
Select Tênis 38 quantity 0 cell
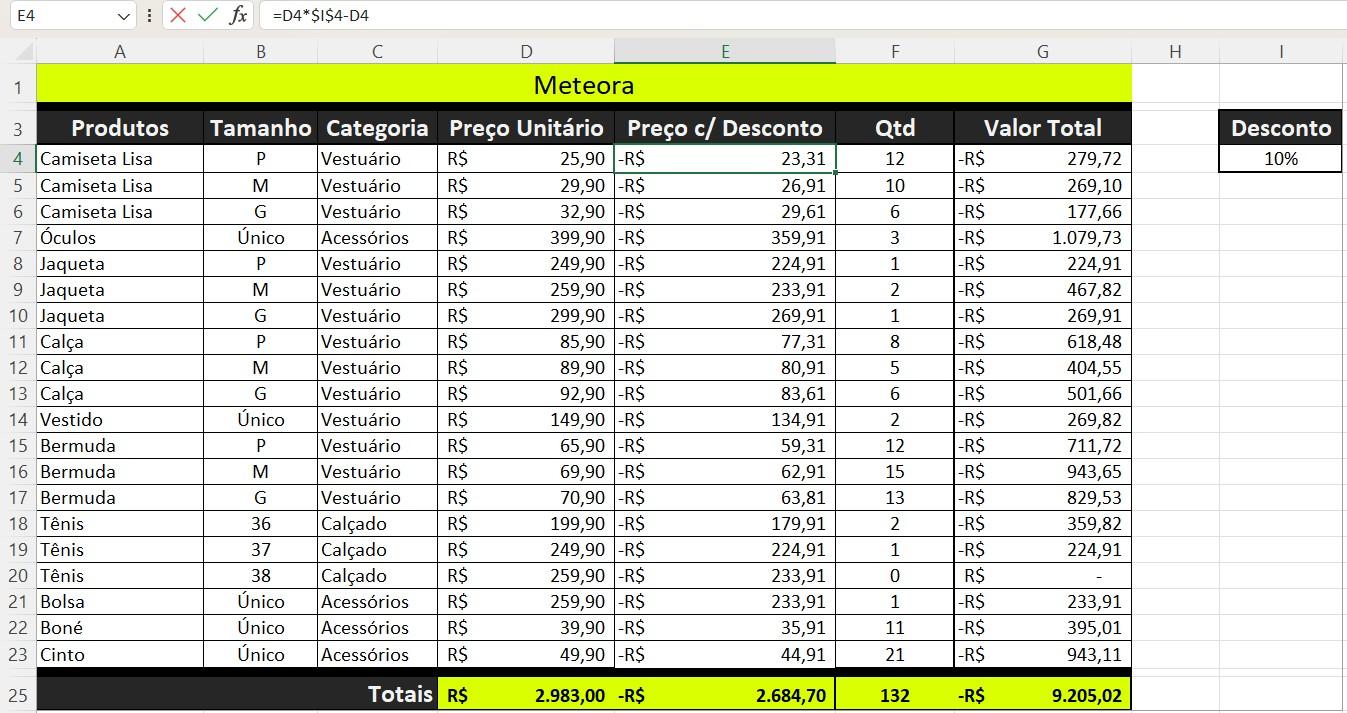pyautogui.click(x=895, y=575)
